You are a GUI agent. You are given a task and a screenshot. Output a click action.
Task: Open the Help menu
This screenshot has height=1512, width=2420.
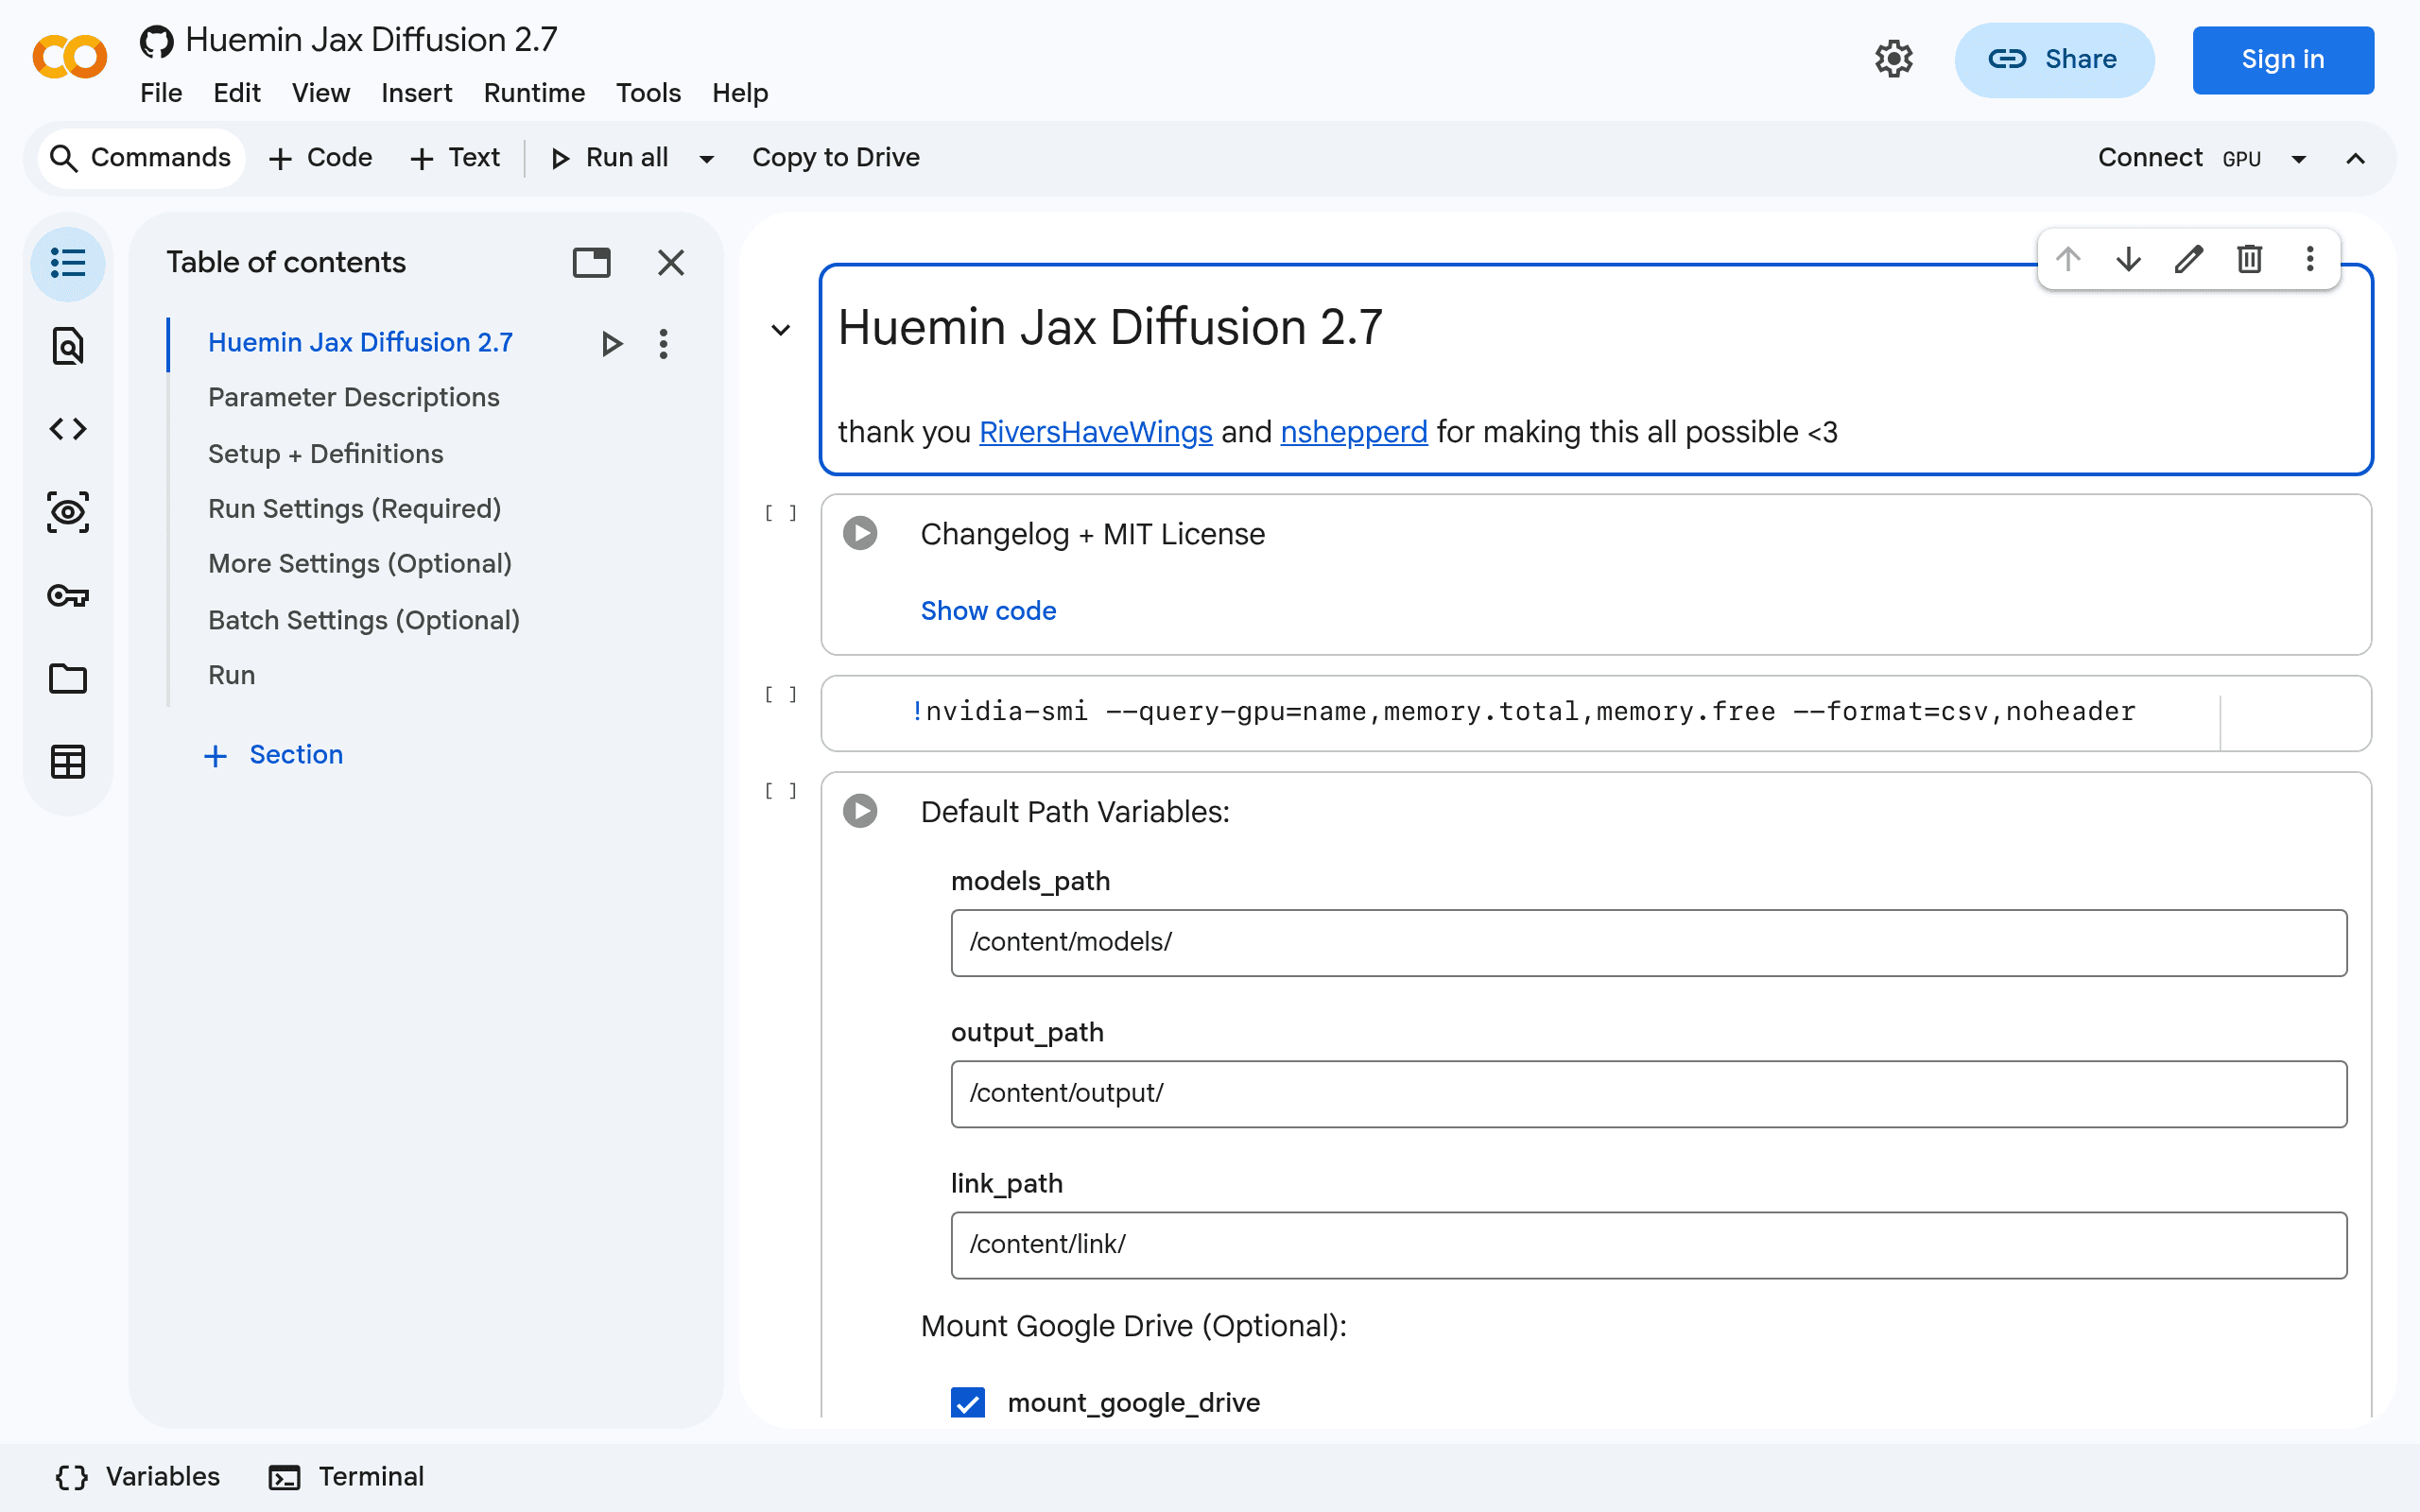(x=740, y=93)
